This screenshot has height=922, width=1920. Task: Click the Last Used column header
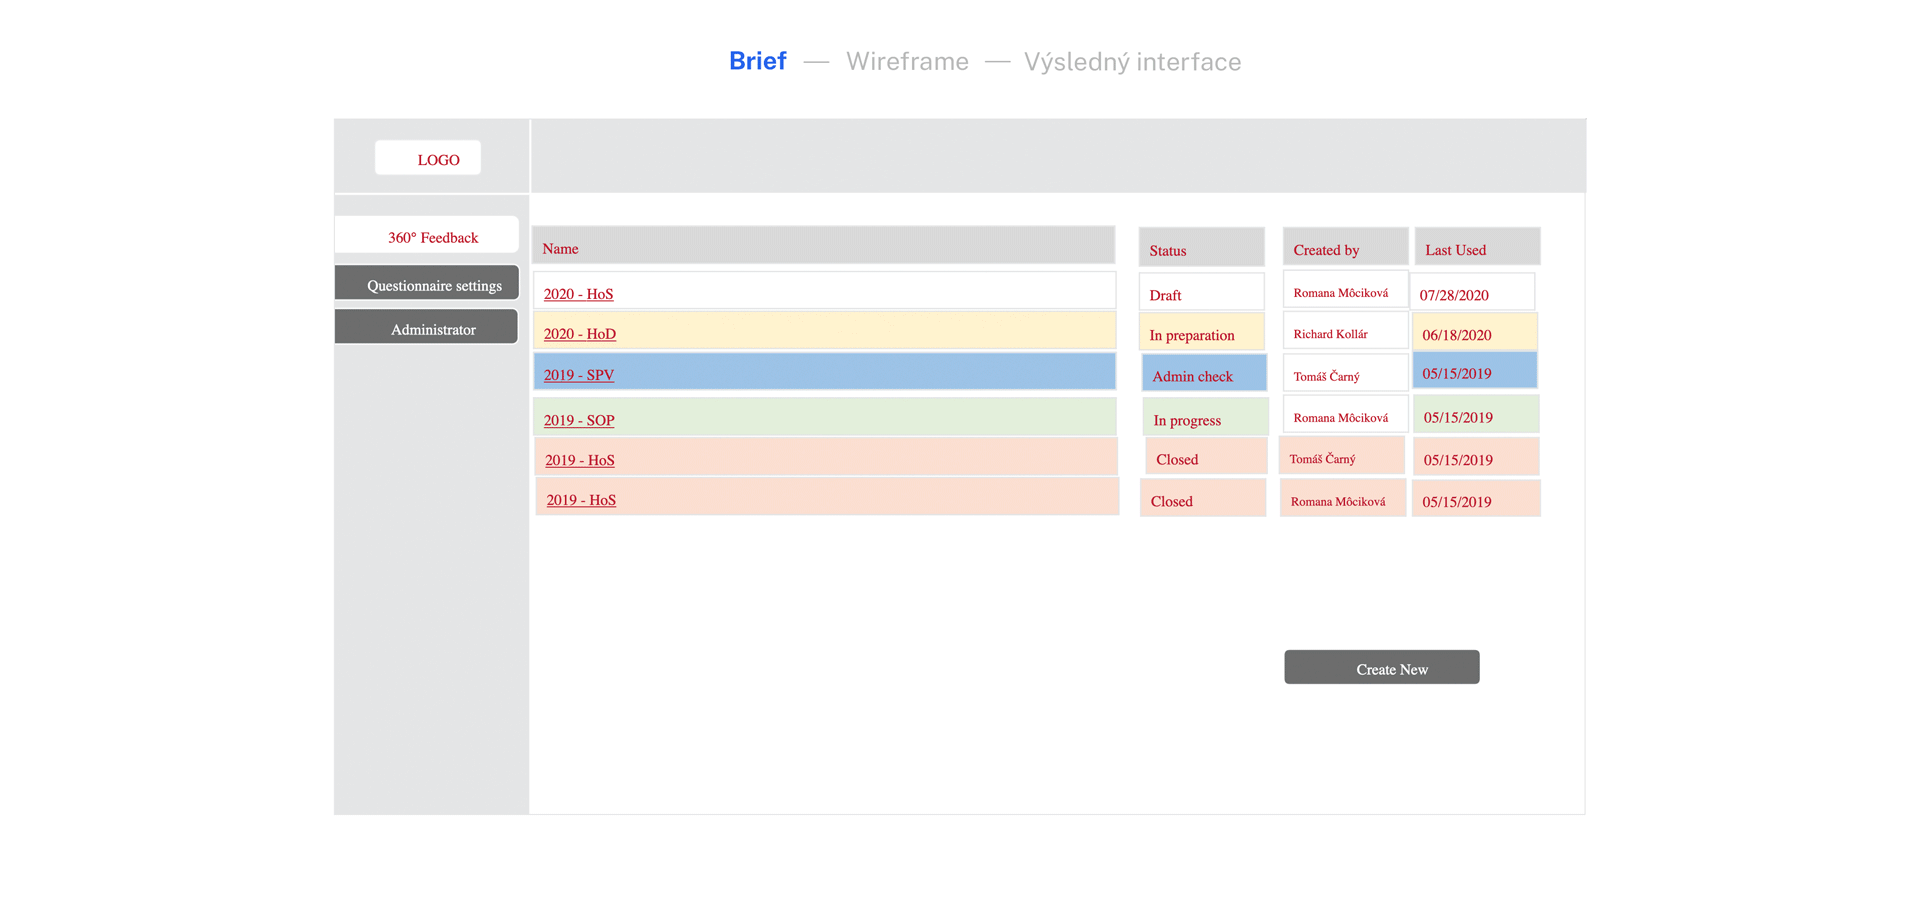click(1477, 247)
